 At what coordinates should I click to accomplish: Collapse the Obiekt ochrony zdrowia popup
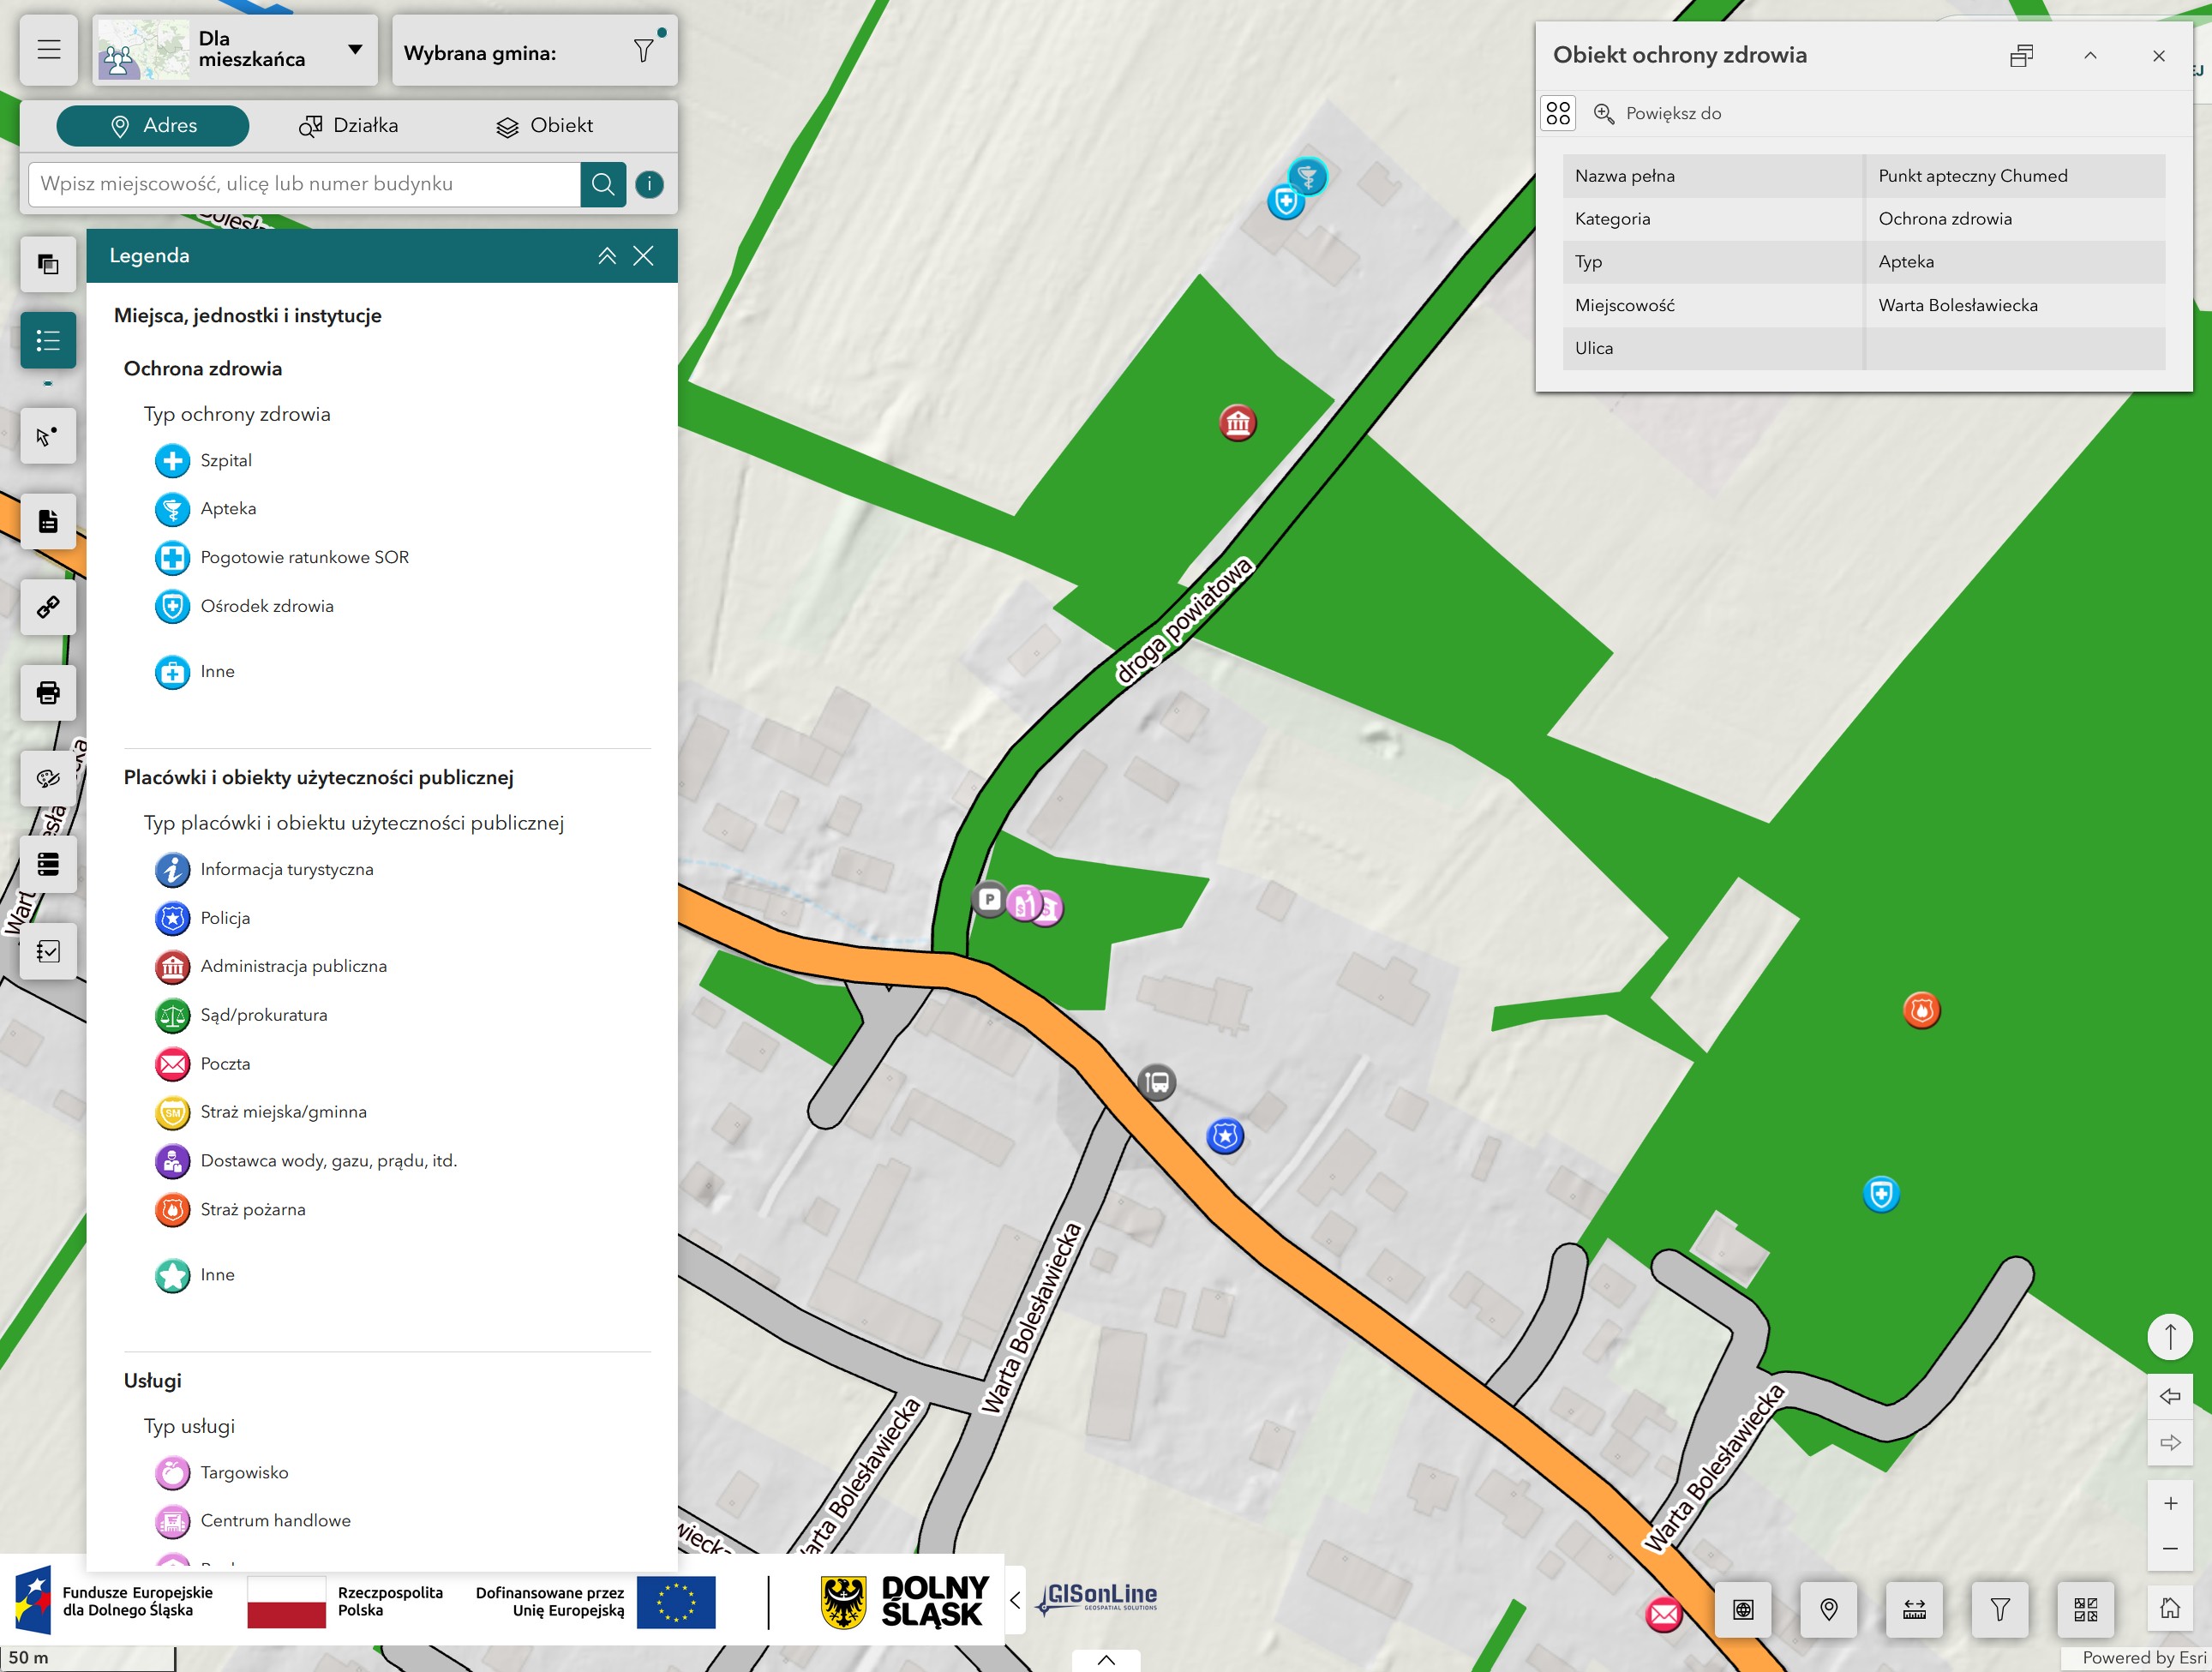pyautogui.click(x=2090, y=56)
